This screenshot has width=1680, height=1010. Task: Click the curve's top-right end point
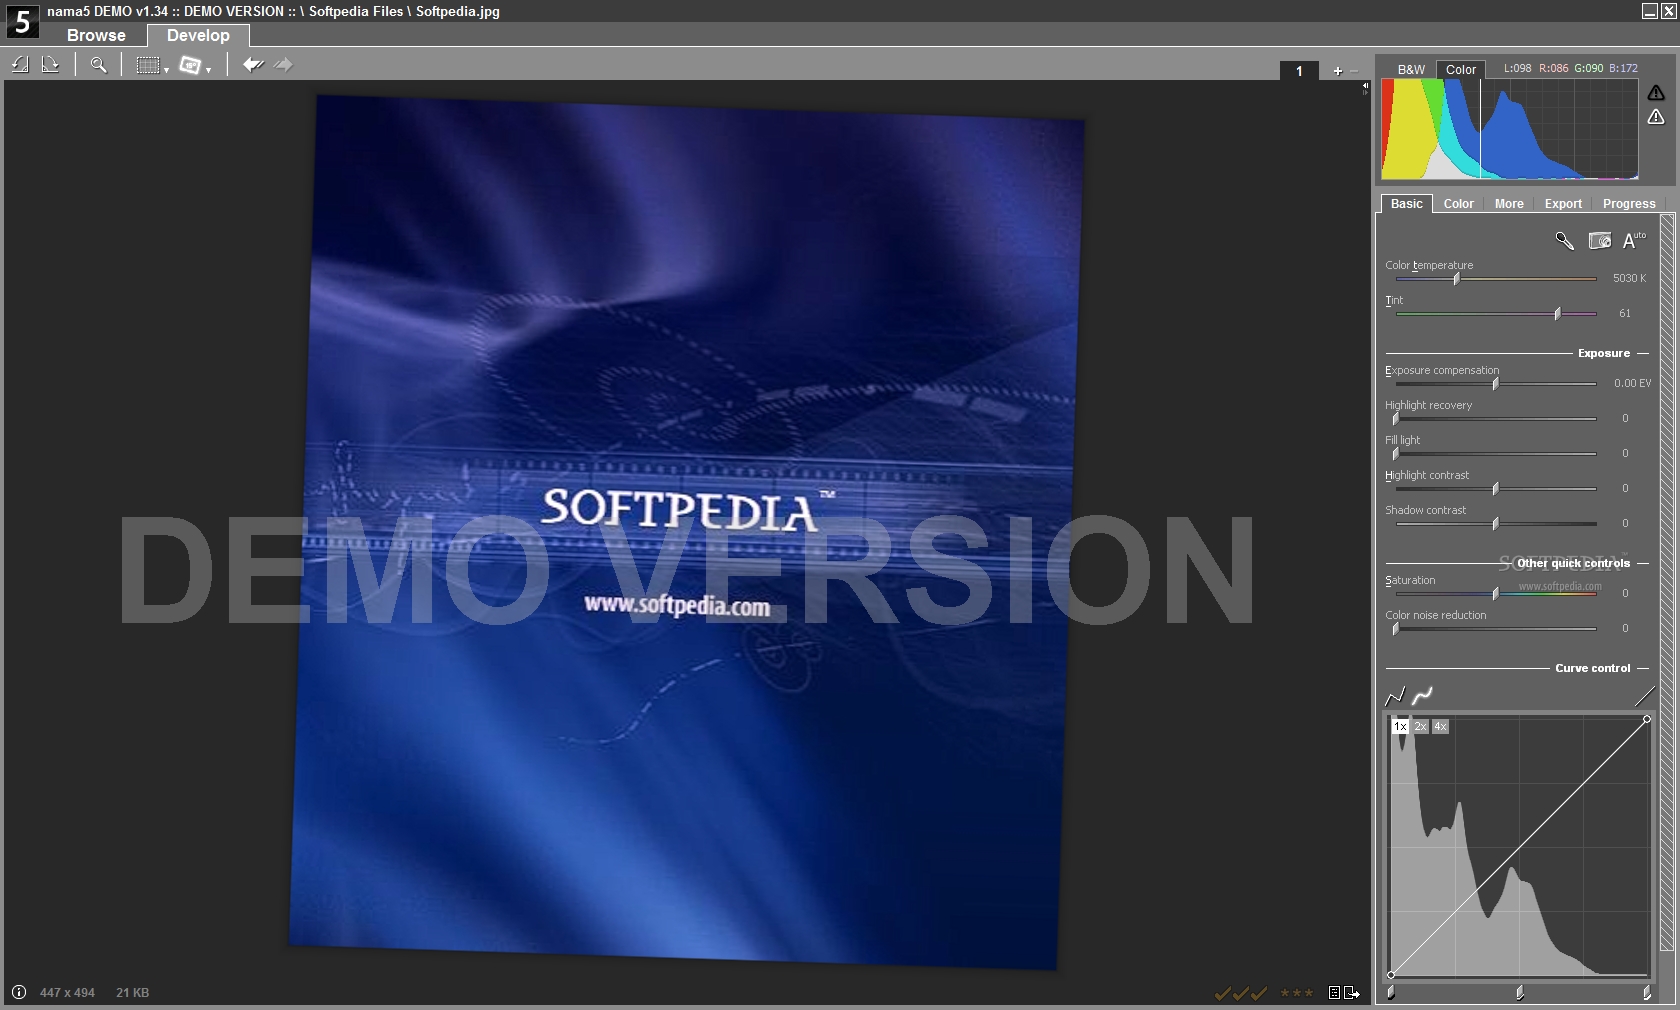[1646, 719]
